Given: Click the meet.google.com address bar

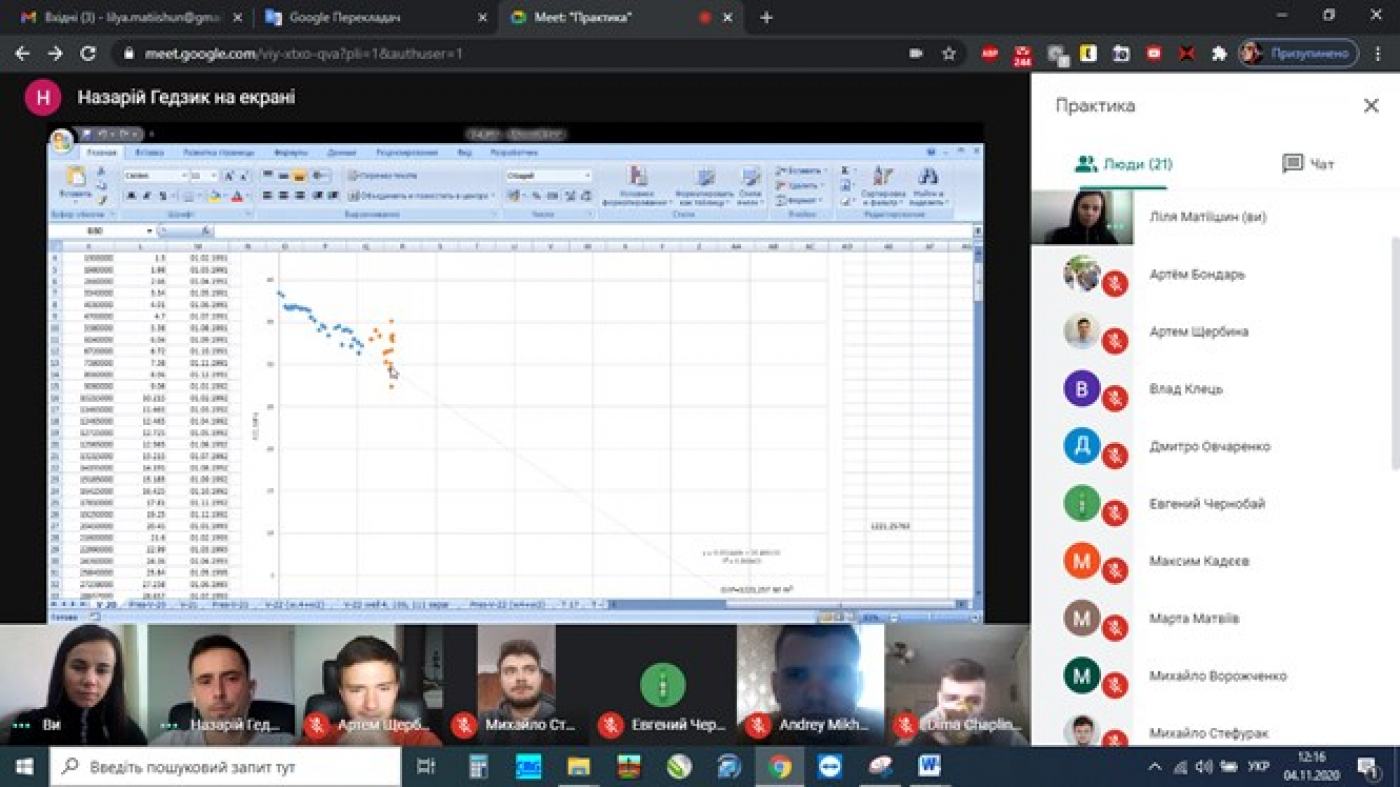Looking at the screenshot, I should pos(500,54).
